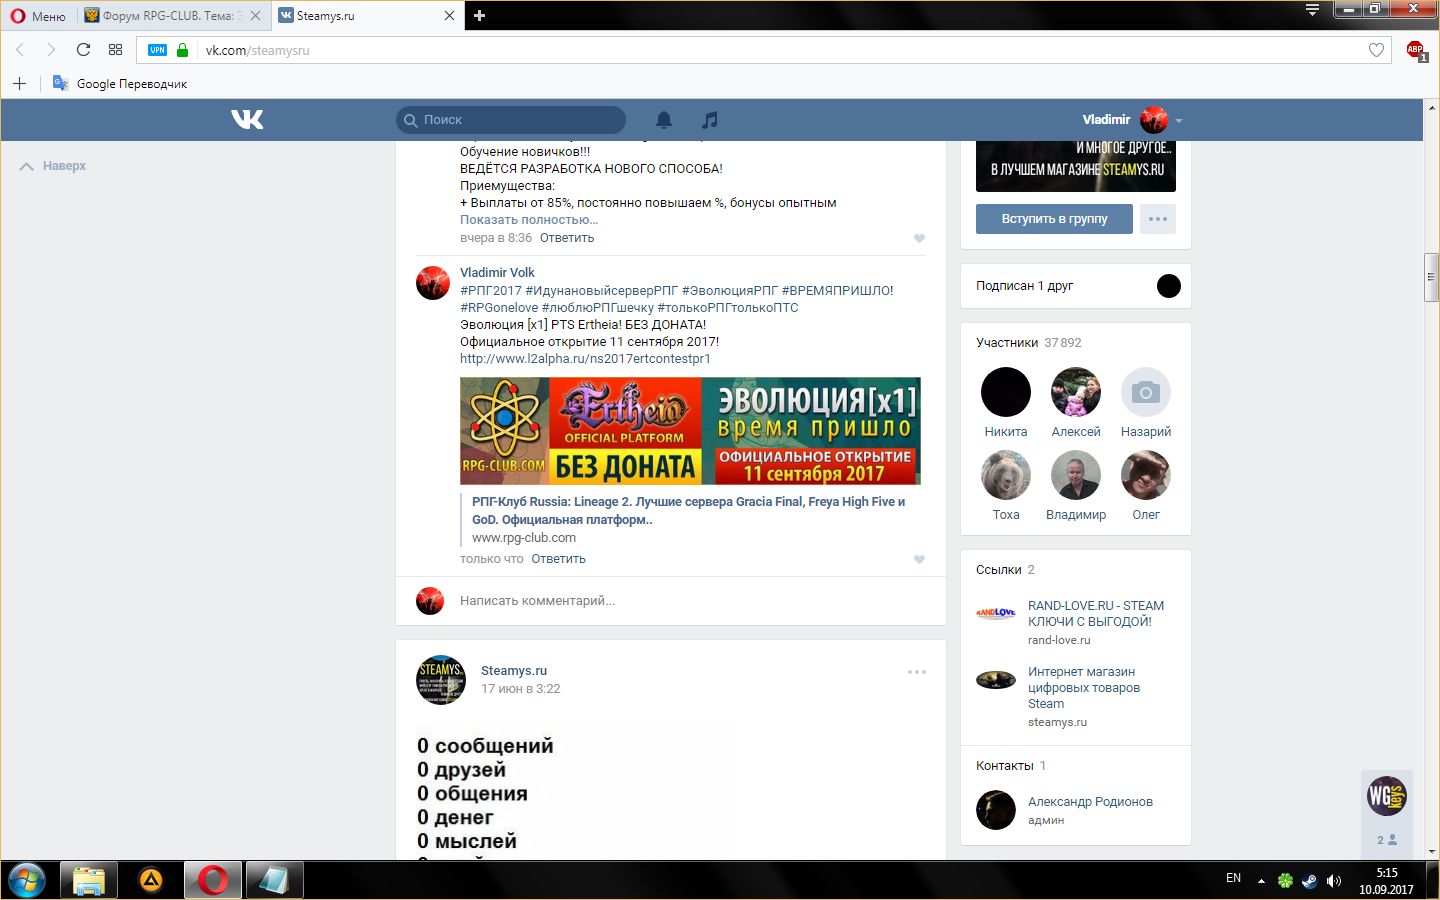Viewport: 1440px width, 900px height.
Task: Open a new browser tab
Action: pyautogui.click(x=479, y=16)
